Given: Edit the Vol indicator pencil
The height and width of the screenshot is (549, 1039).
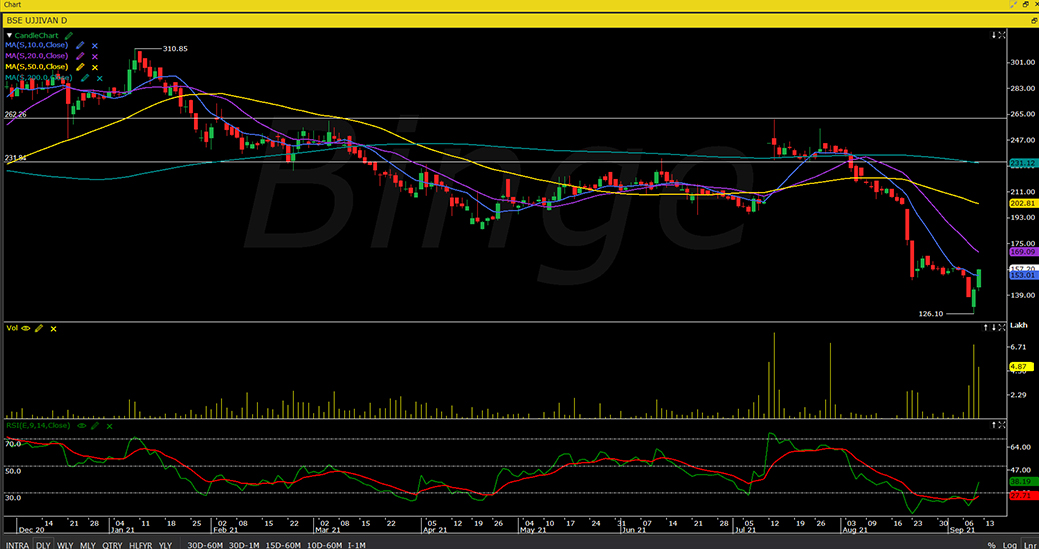Looking at the screenshot, I should pos(39,328).
